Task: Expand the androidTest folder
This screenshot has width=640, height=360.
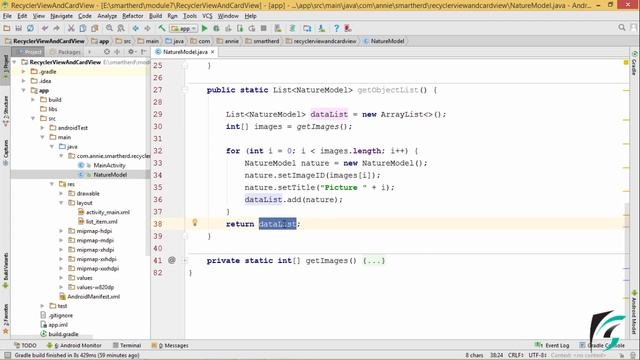Action: pyautogui.click(x=42, y=128)
